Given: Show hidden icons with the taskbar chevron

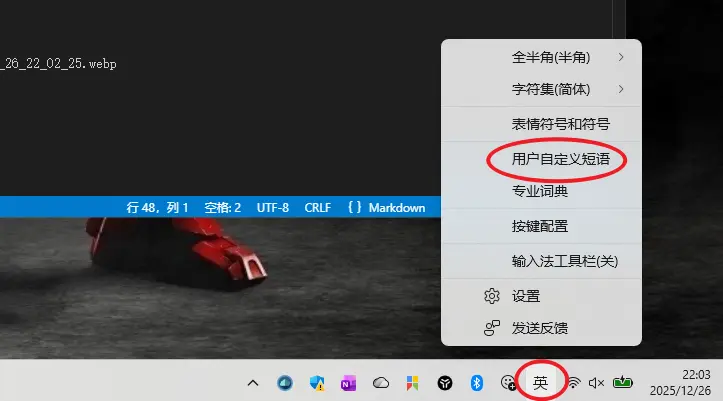Looking at the screenshot, I should point(253,383).
